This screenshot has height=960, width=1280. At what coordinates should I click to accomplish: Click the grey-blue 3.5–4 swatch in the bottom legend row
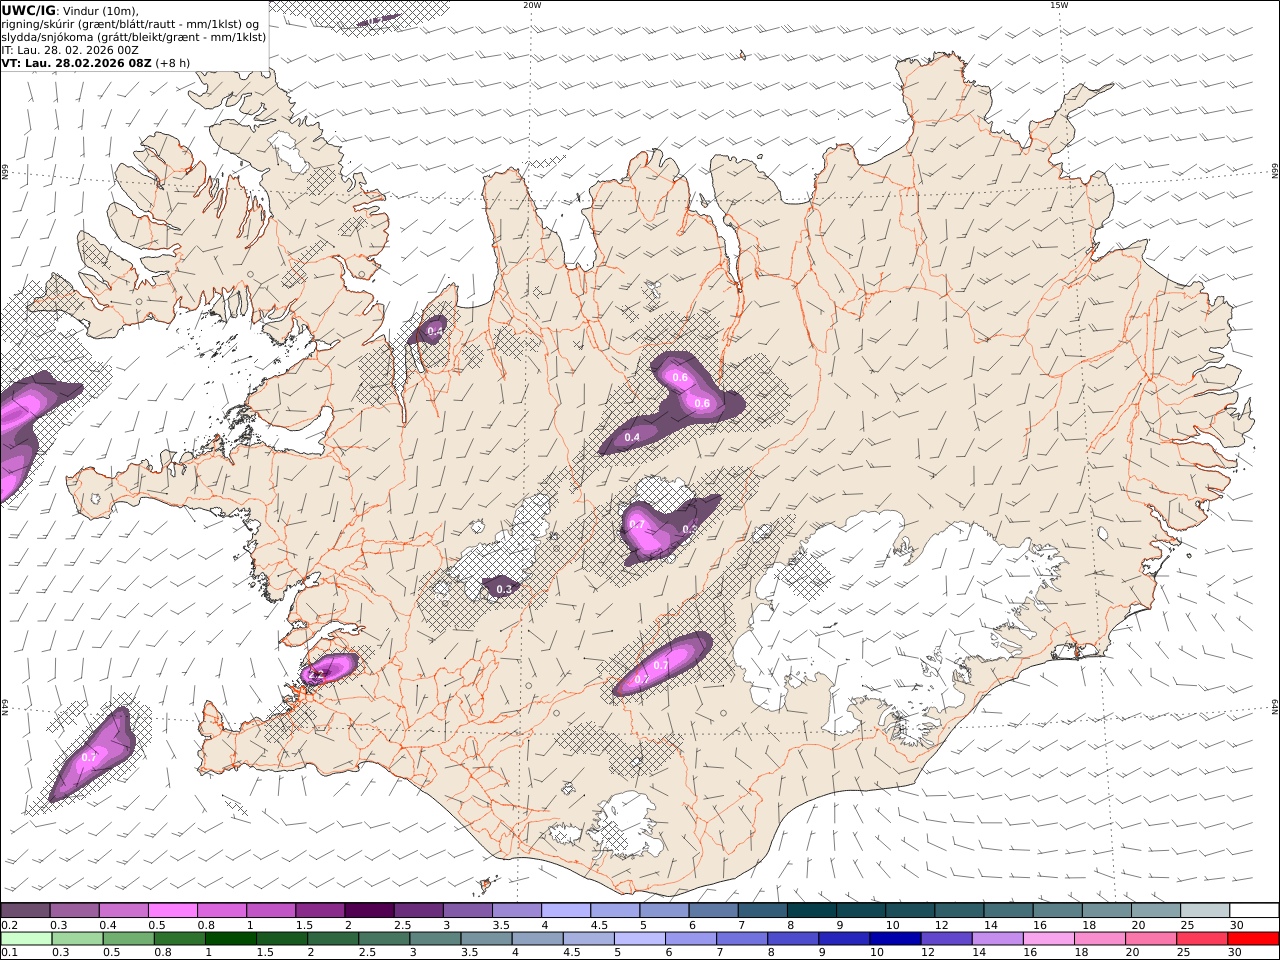[487, 939]
